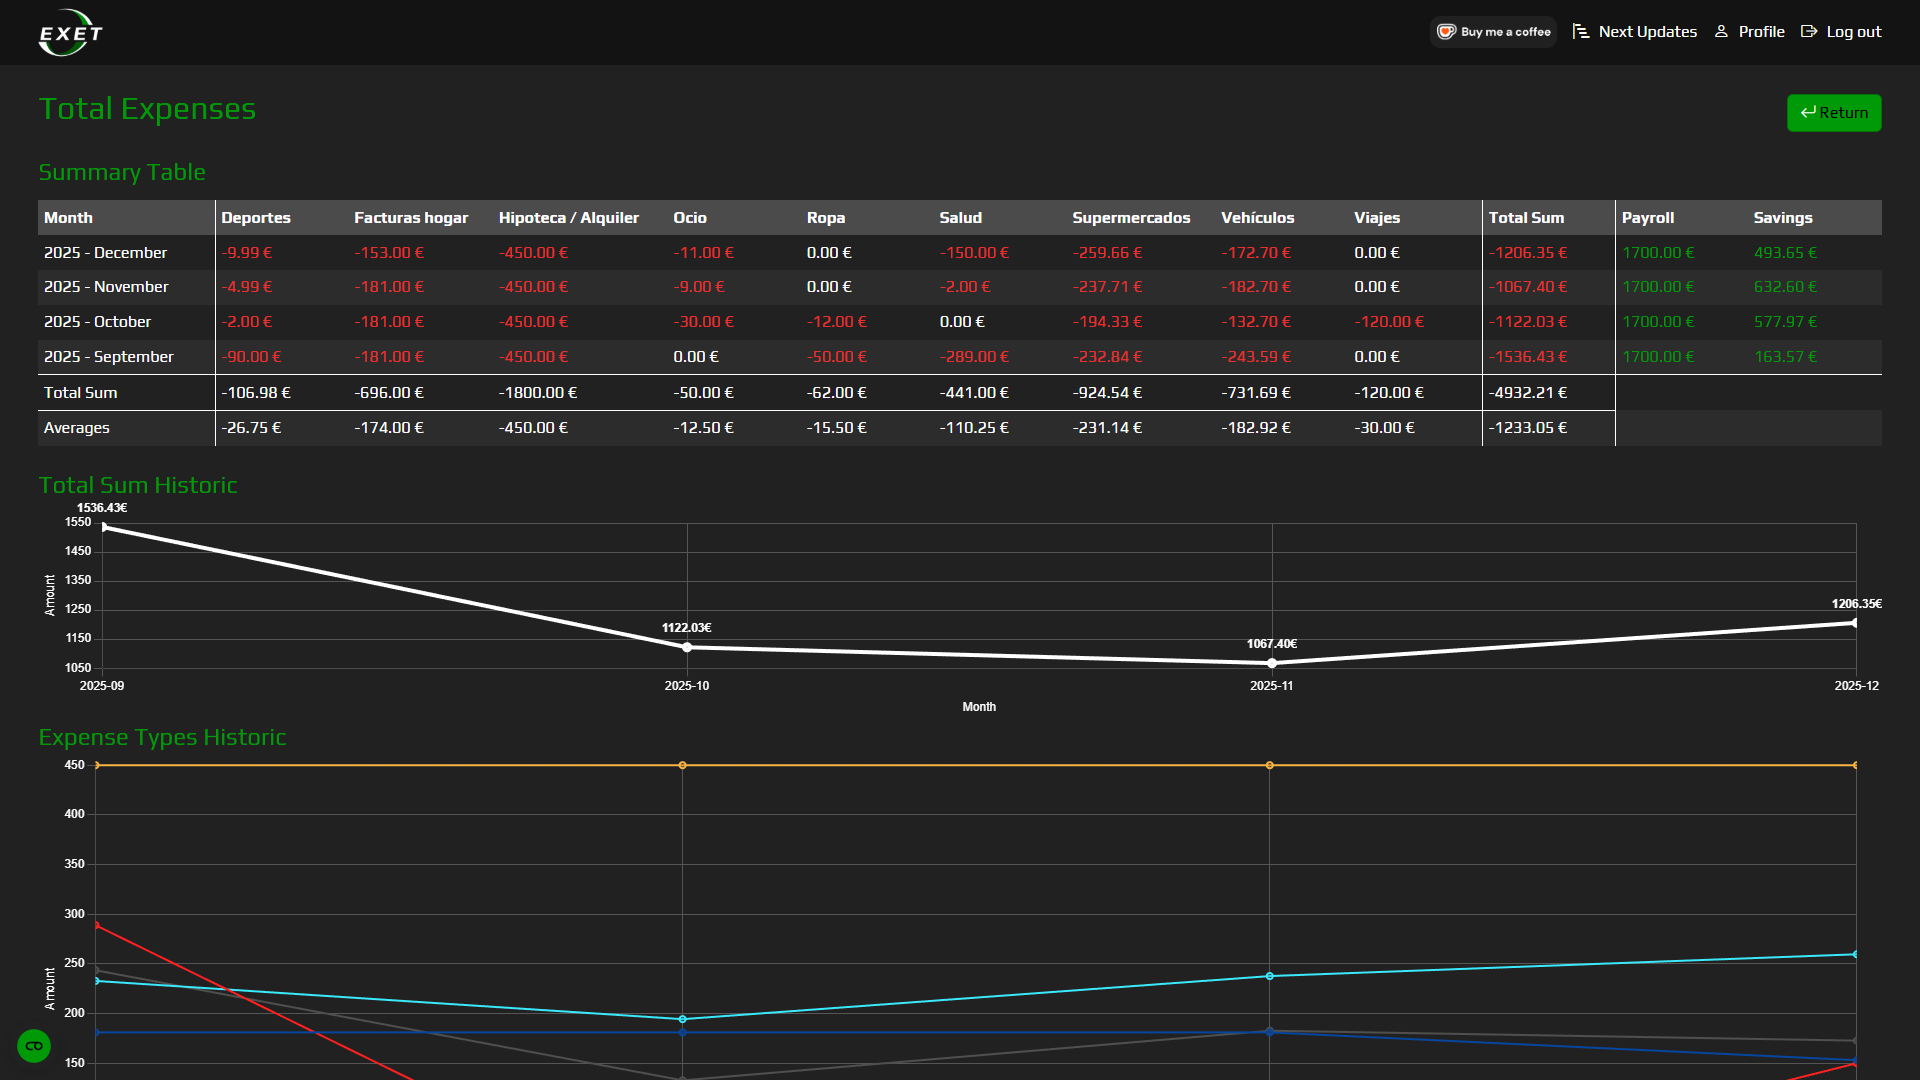Click the Log out exit icon
Screen dimensions: 1920x1080
1808,31
